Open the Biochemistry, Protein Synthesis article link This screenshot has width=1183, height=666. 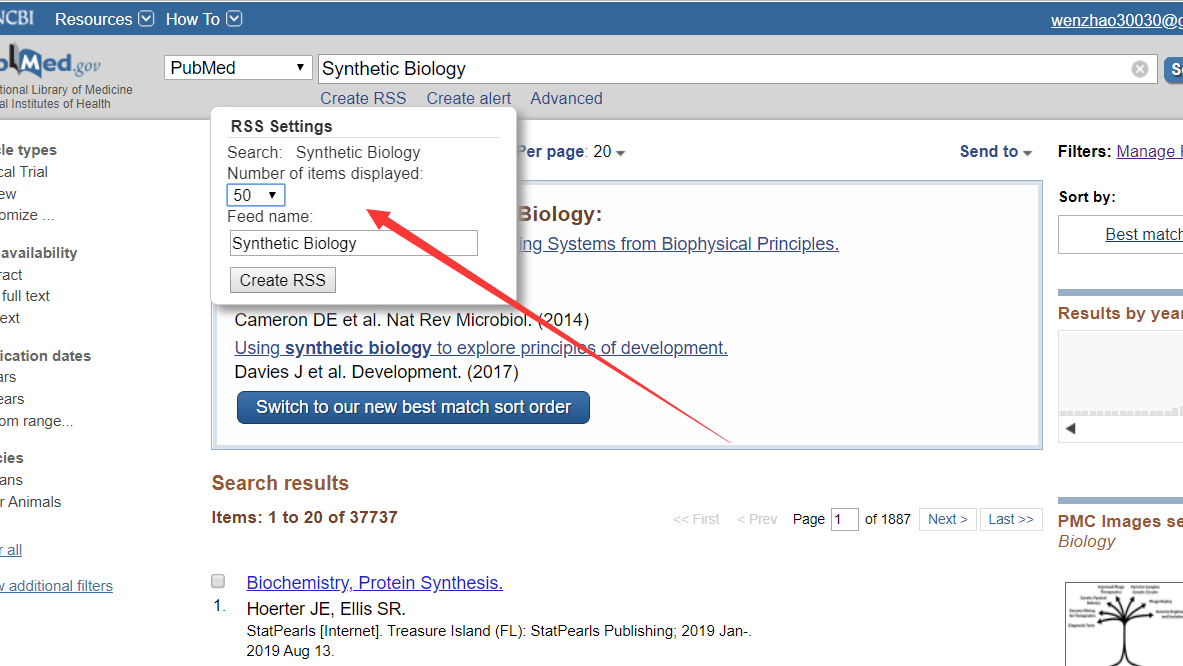375,583
